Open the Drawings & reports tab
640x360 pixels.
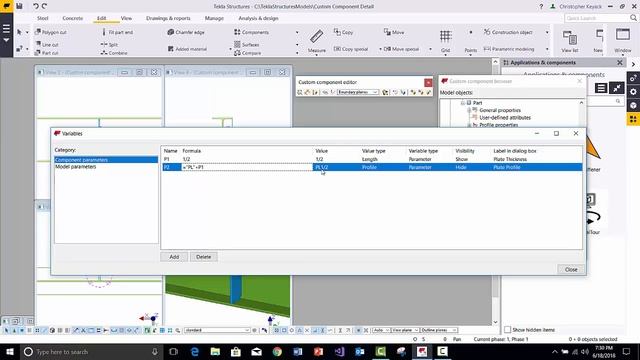tap(168, 18)
